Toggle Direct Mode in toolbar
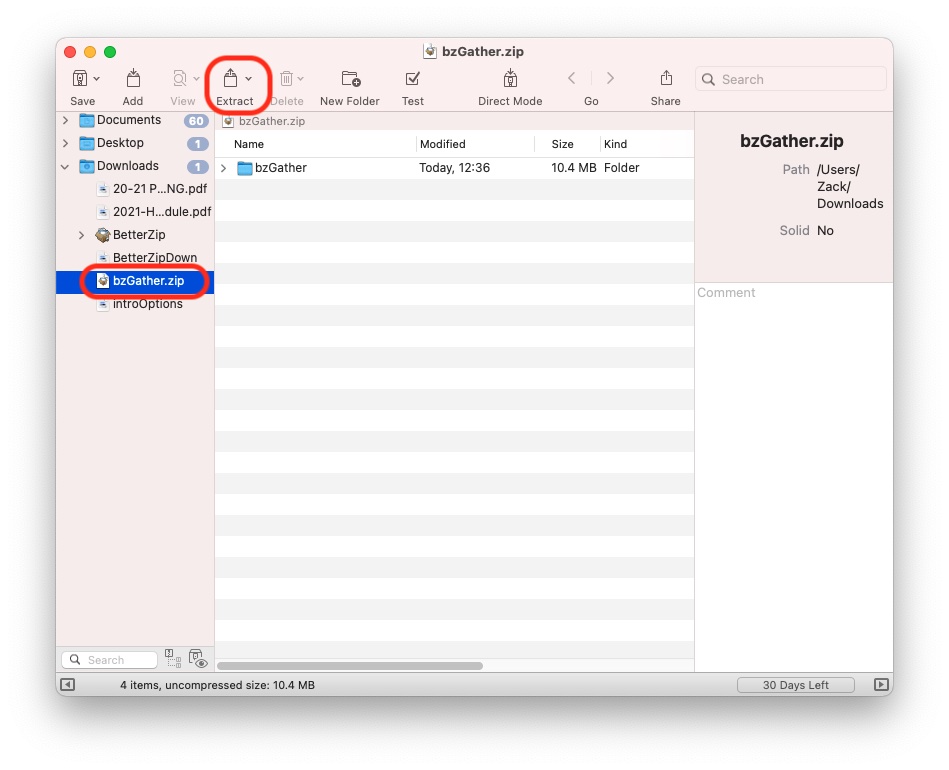 (x=510, y=79)
